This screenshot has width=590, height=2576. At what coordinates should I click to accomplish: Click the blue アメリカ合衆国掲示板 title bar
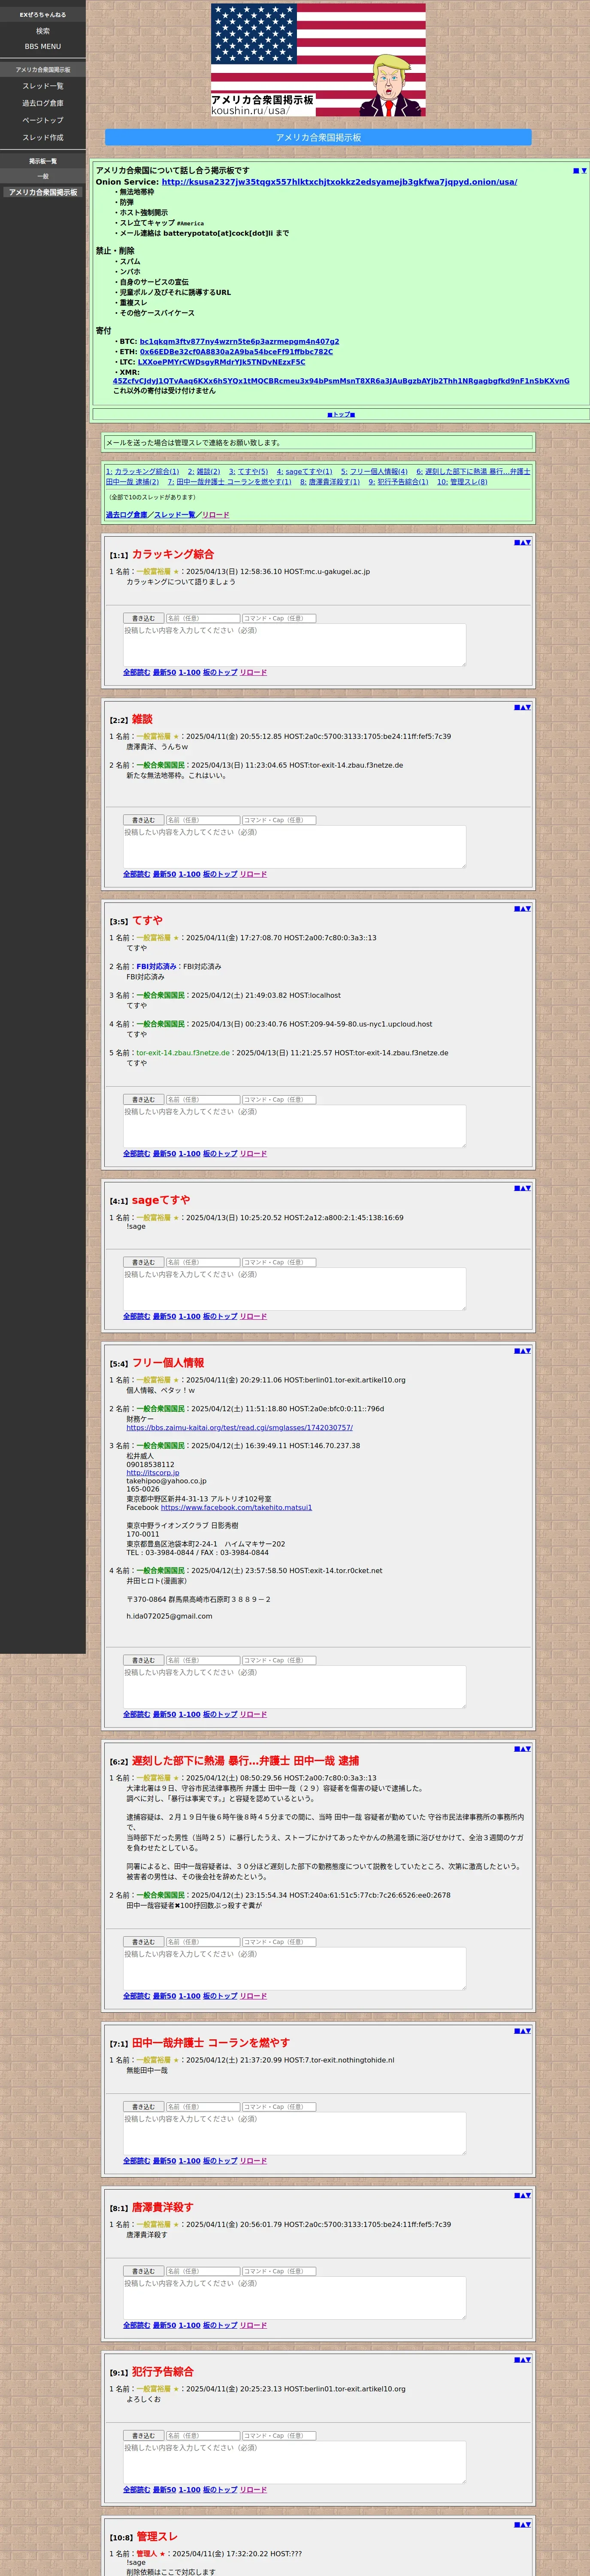(x=318, y=137)
